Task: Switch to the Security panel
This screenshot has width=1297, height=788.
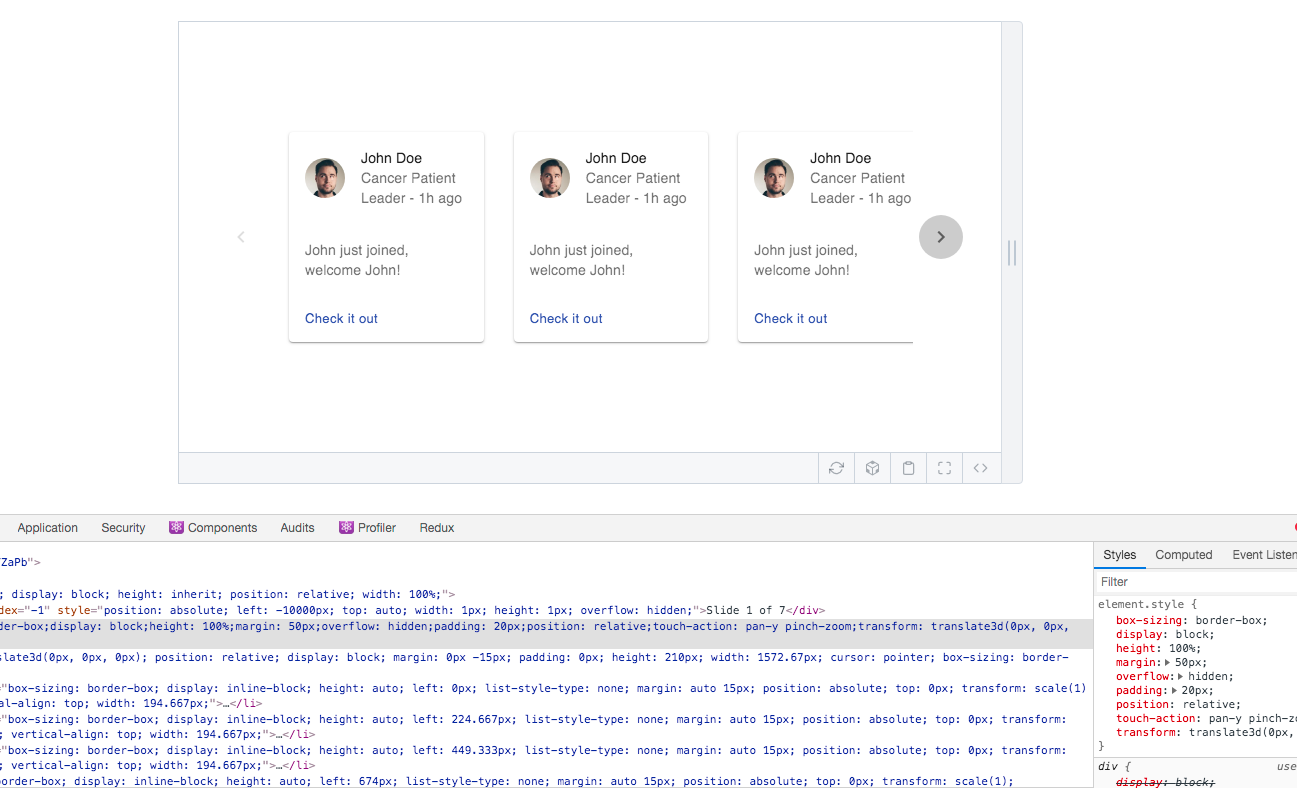Action: 123,527
